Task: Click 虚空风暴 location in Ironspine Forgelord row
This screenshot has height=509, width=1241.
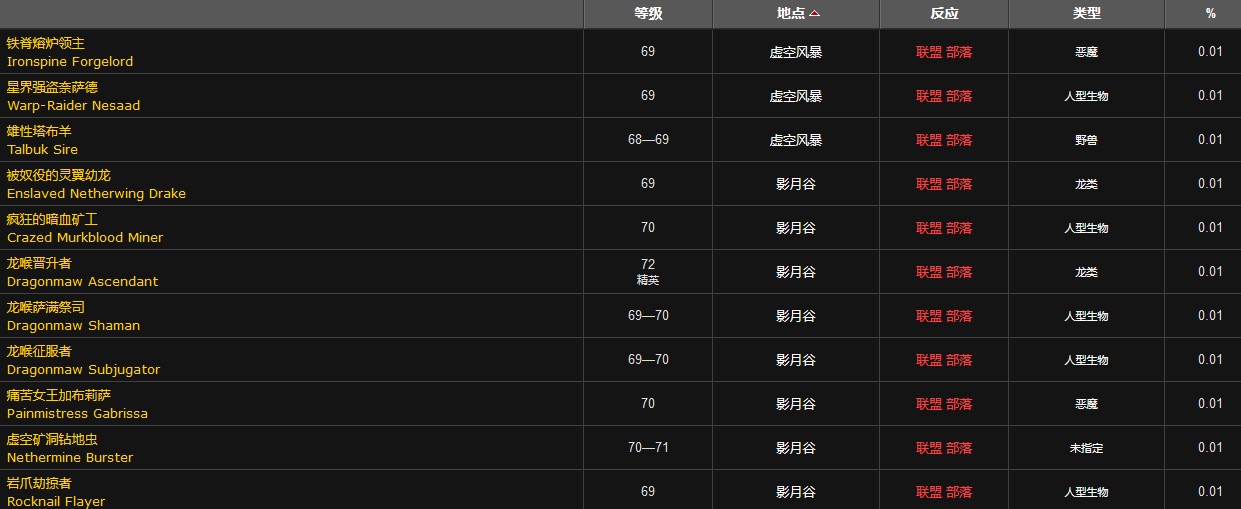Action: click(796, 52)
